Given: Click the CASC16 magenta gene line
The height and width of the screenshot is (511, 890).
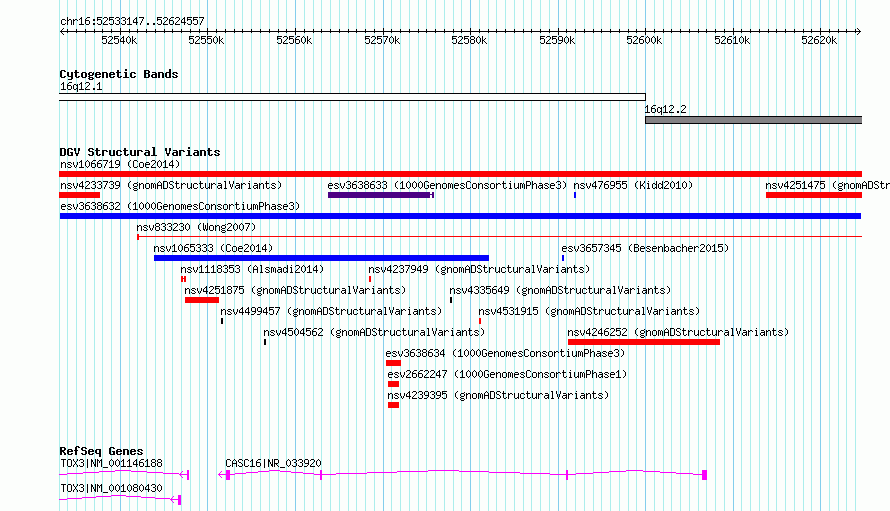Looking at the screenshot, I should [463, 474].
